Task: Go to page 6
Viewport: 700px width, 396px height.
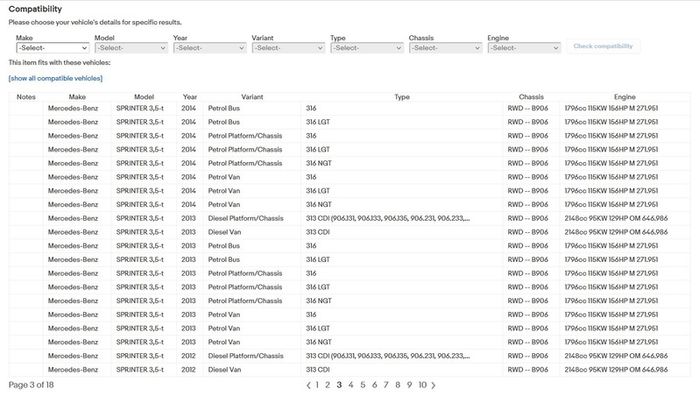Action: pyautogui.click(x=374, y=385)
